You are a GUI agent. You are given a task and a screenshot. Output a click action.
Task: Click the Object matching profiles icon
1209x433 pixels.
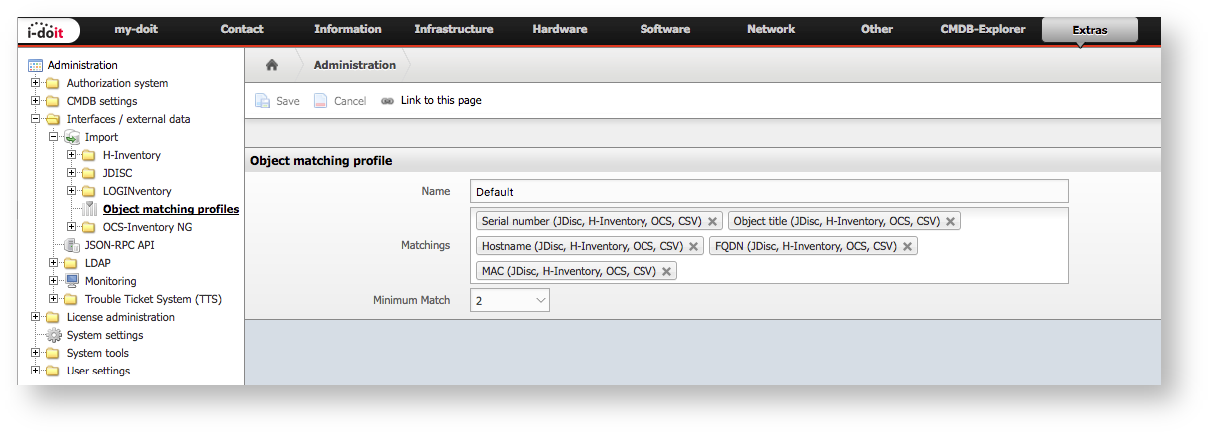tap(90, 209)
